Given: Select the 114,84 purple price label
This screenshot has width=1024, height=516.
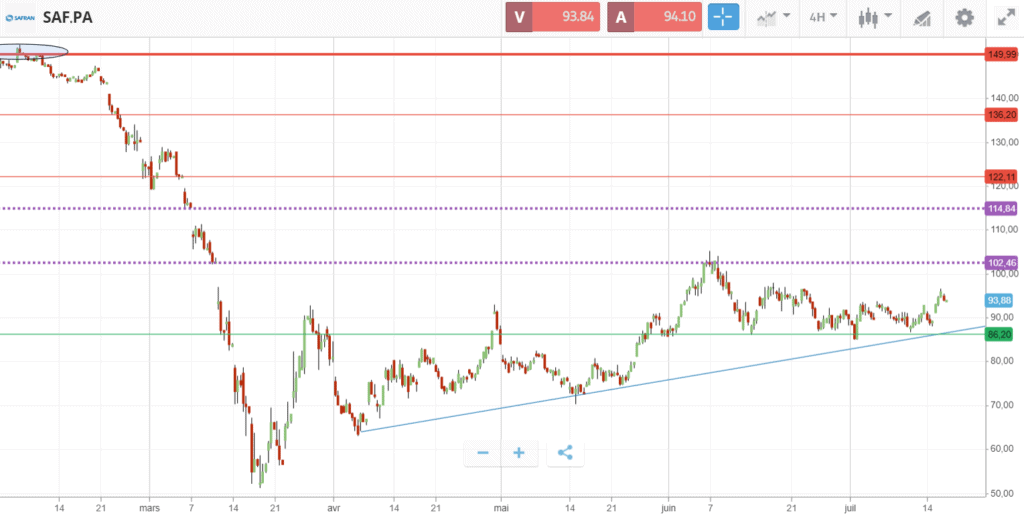Looking at the screenshot, I should [x=1001, y=208].
